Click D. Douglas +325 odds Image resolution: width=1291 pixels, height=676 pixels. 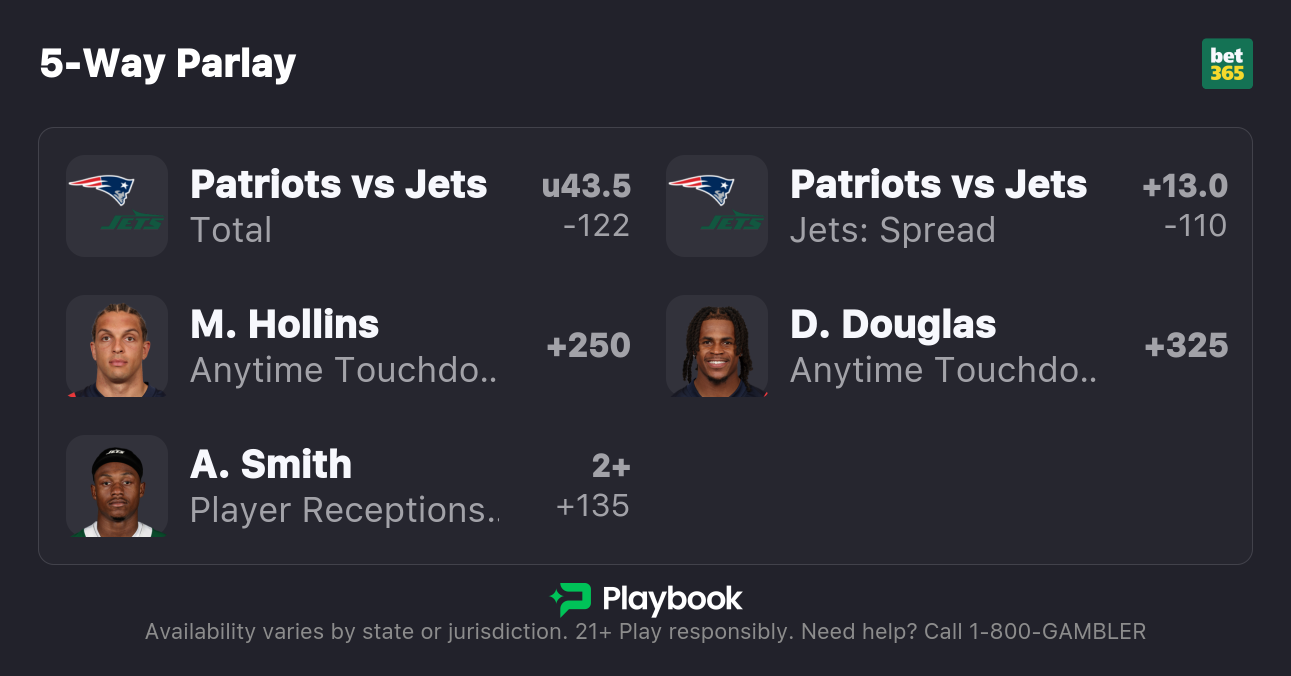(1186, 346)
